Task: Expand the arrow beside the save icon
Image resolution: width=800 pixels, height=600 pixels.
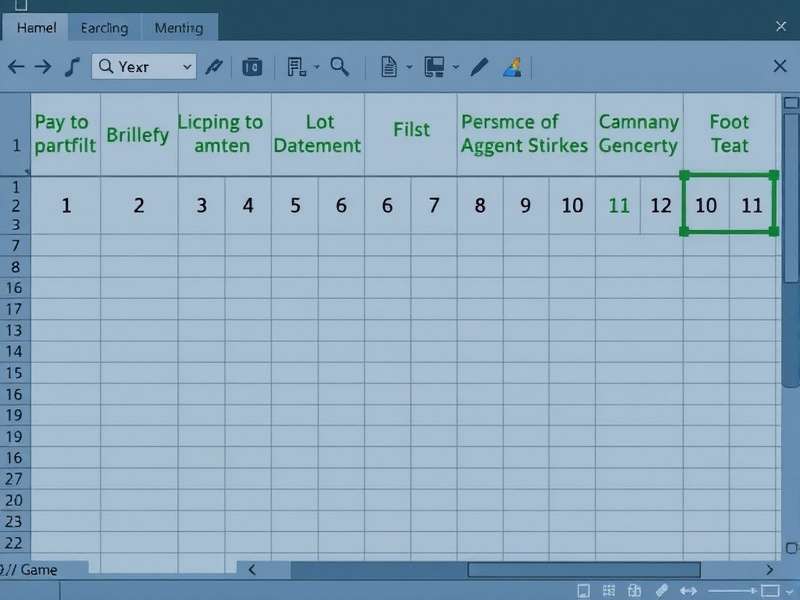Action: coord(455,67)
